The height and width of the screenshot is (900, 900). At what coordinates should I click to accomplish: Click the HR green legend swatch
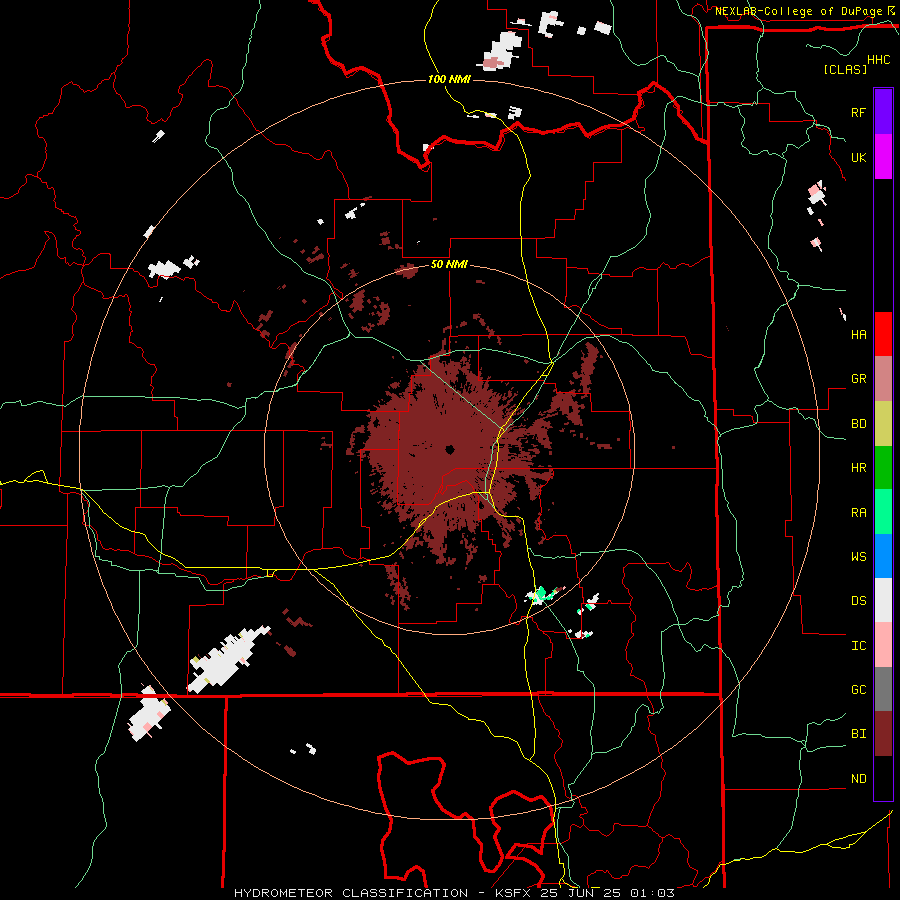tap(883, 468)
